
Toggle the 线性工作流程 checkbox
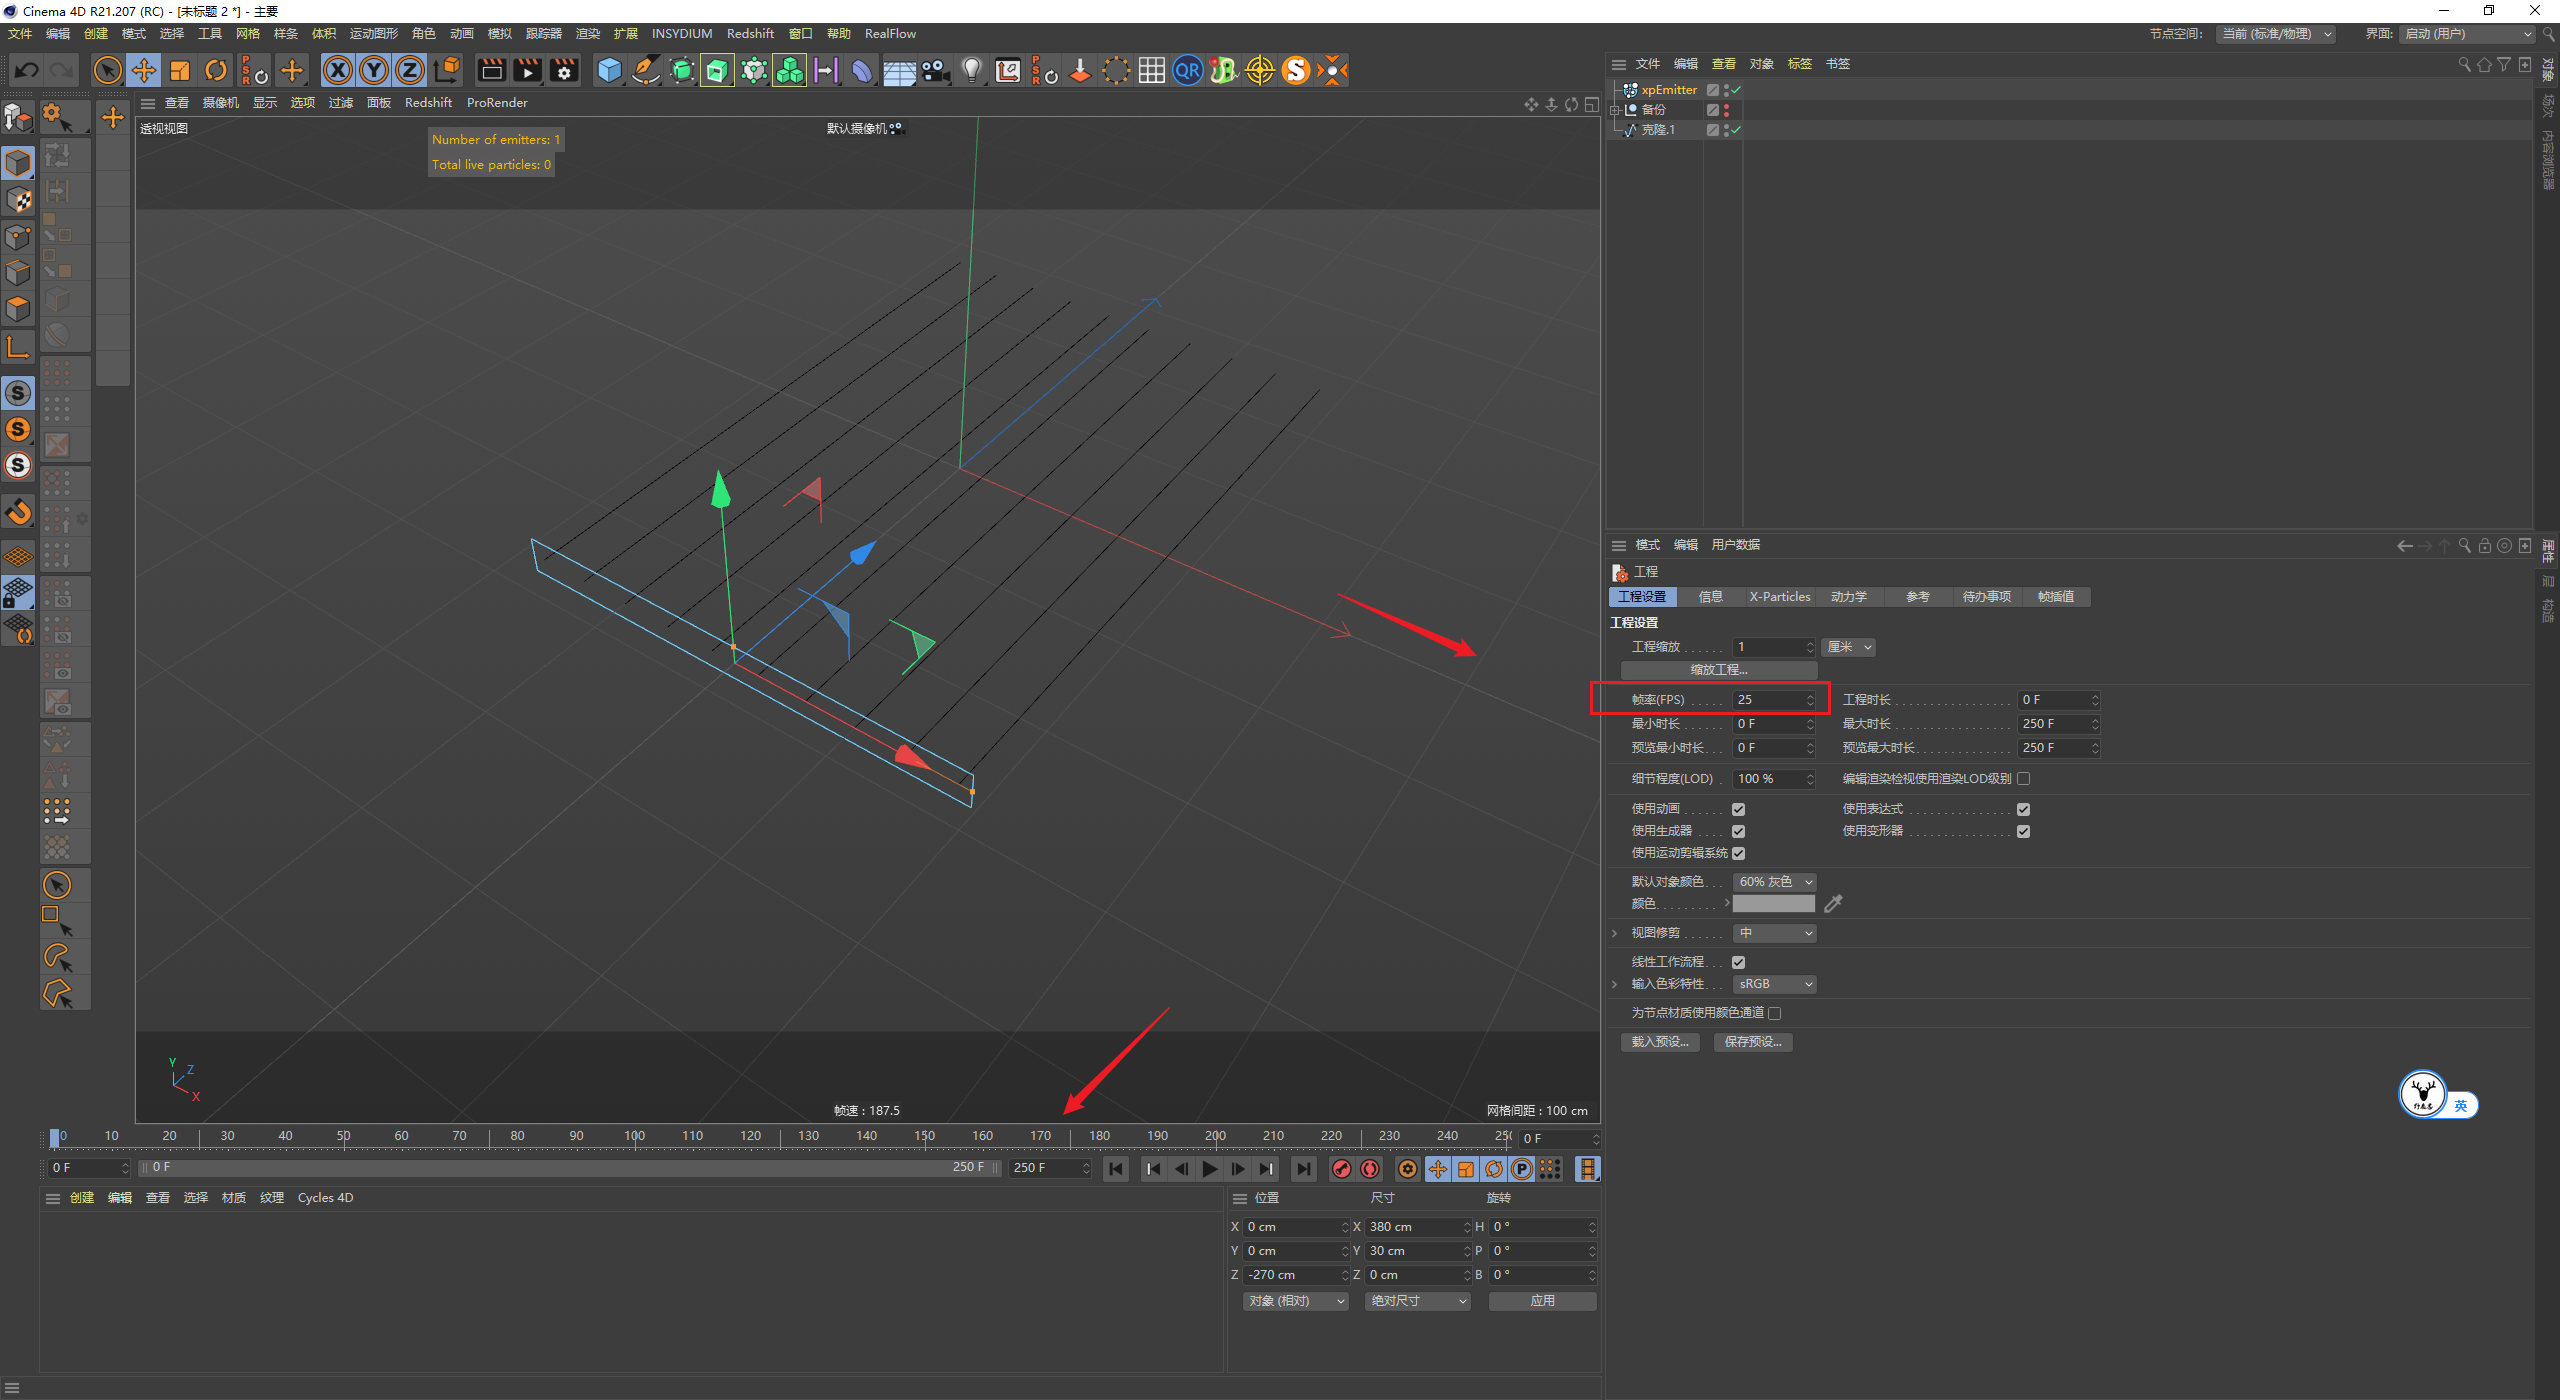point(1738,962)
